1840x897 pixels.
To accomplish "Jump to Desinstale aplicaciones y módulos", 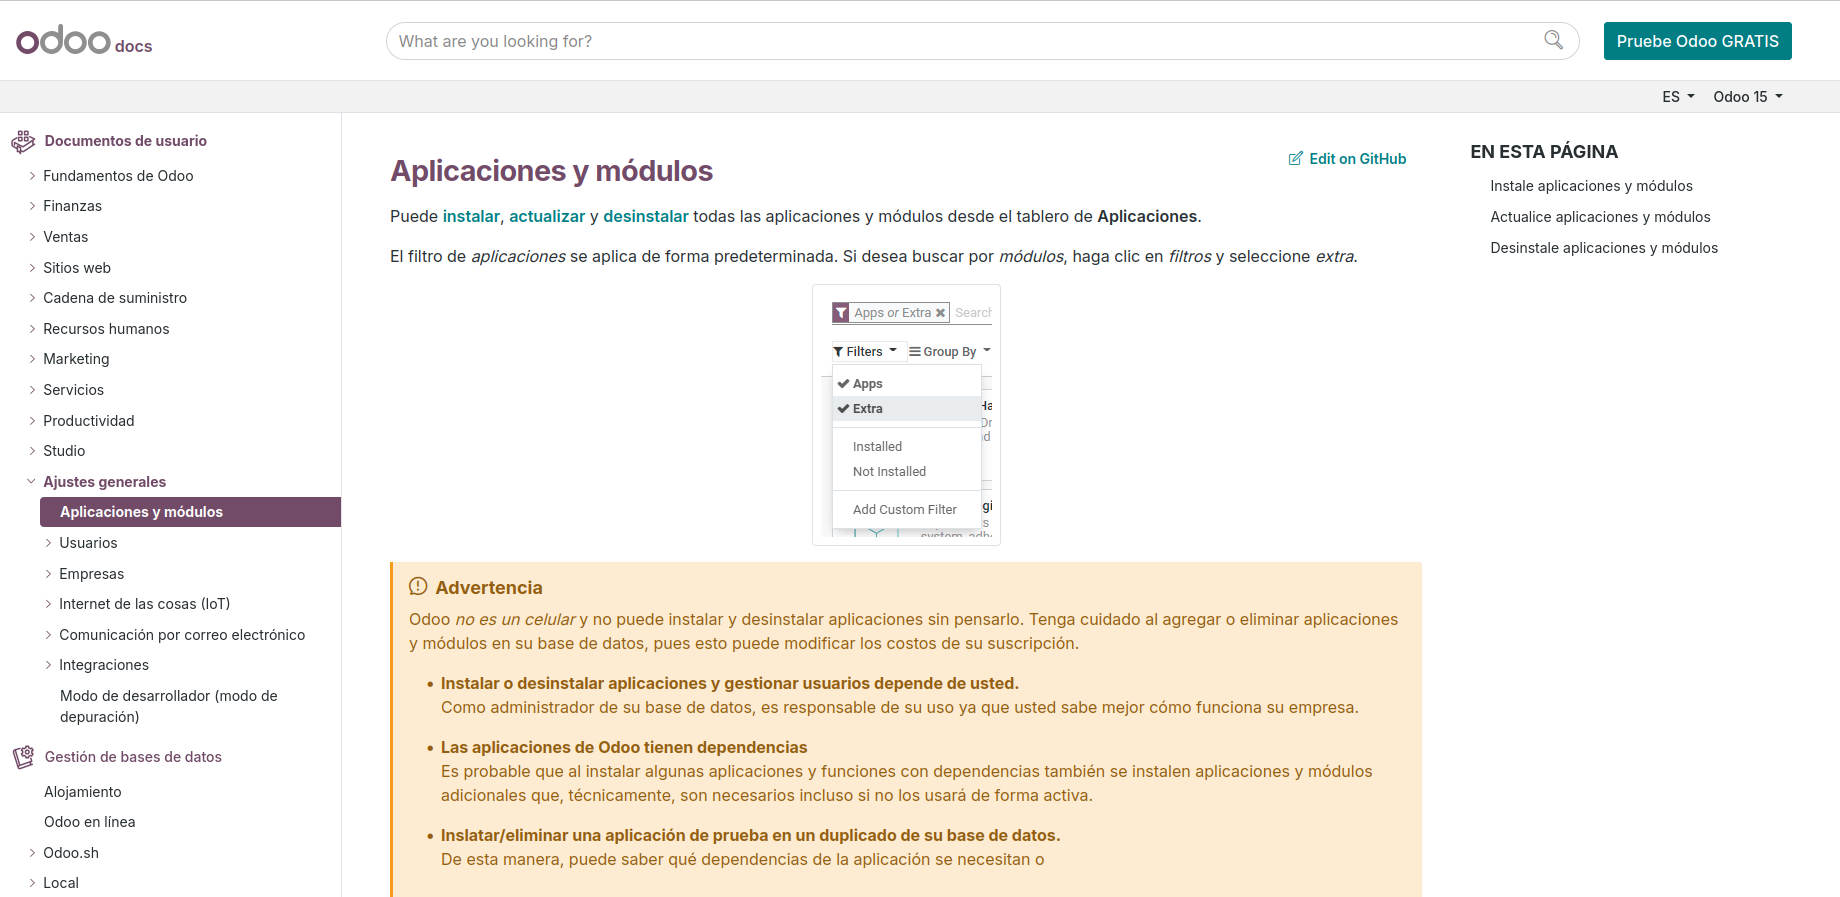I will tap(1604, 248).
